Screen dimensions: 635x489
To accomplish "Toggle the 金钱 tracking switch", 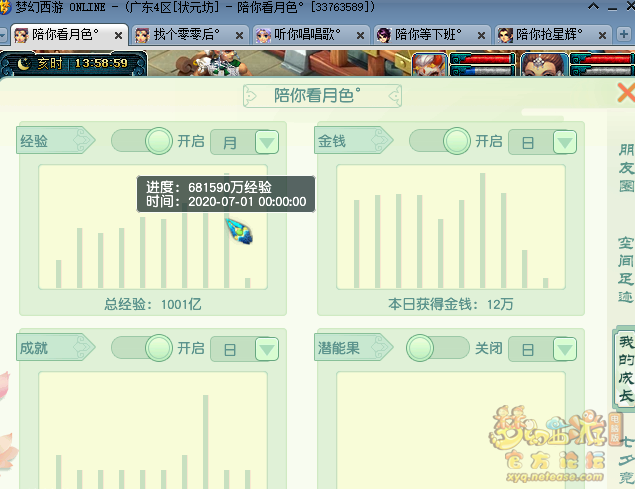I will (x=440, y=141).
